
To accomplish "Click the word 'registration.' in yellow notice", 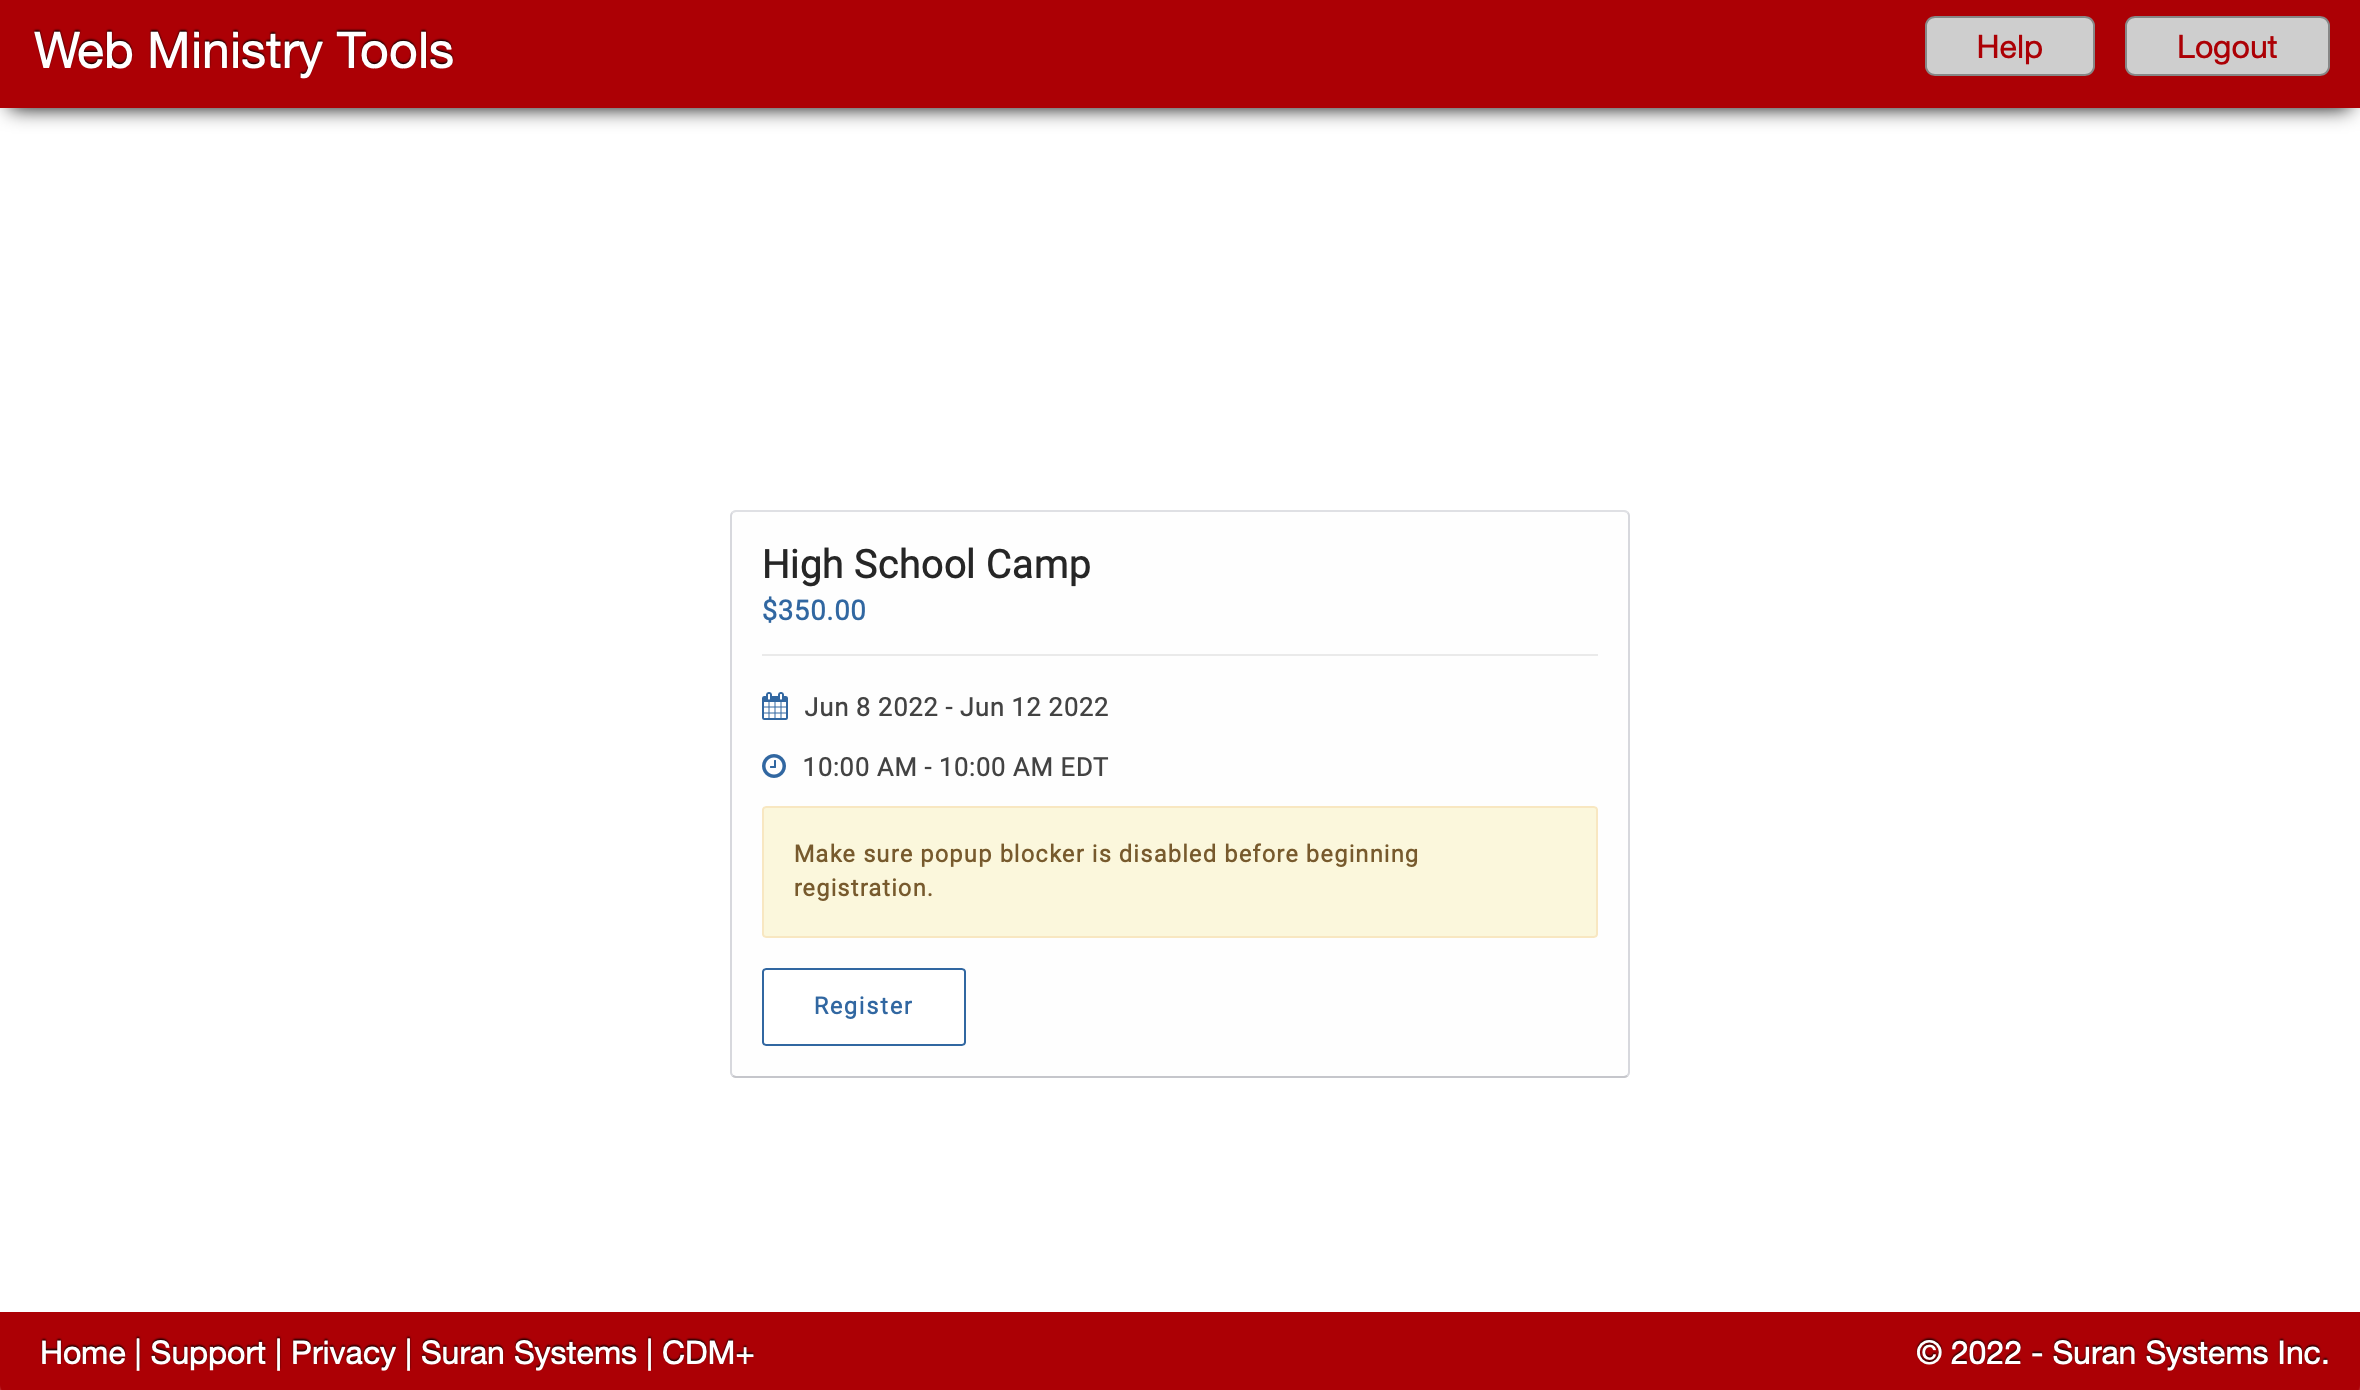I will 862,888.
